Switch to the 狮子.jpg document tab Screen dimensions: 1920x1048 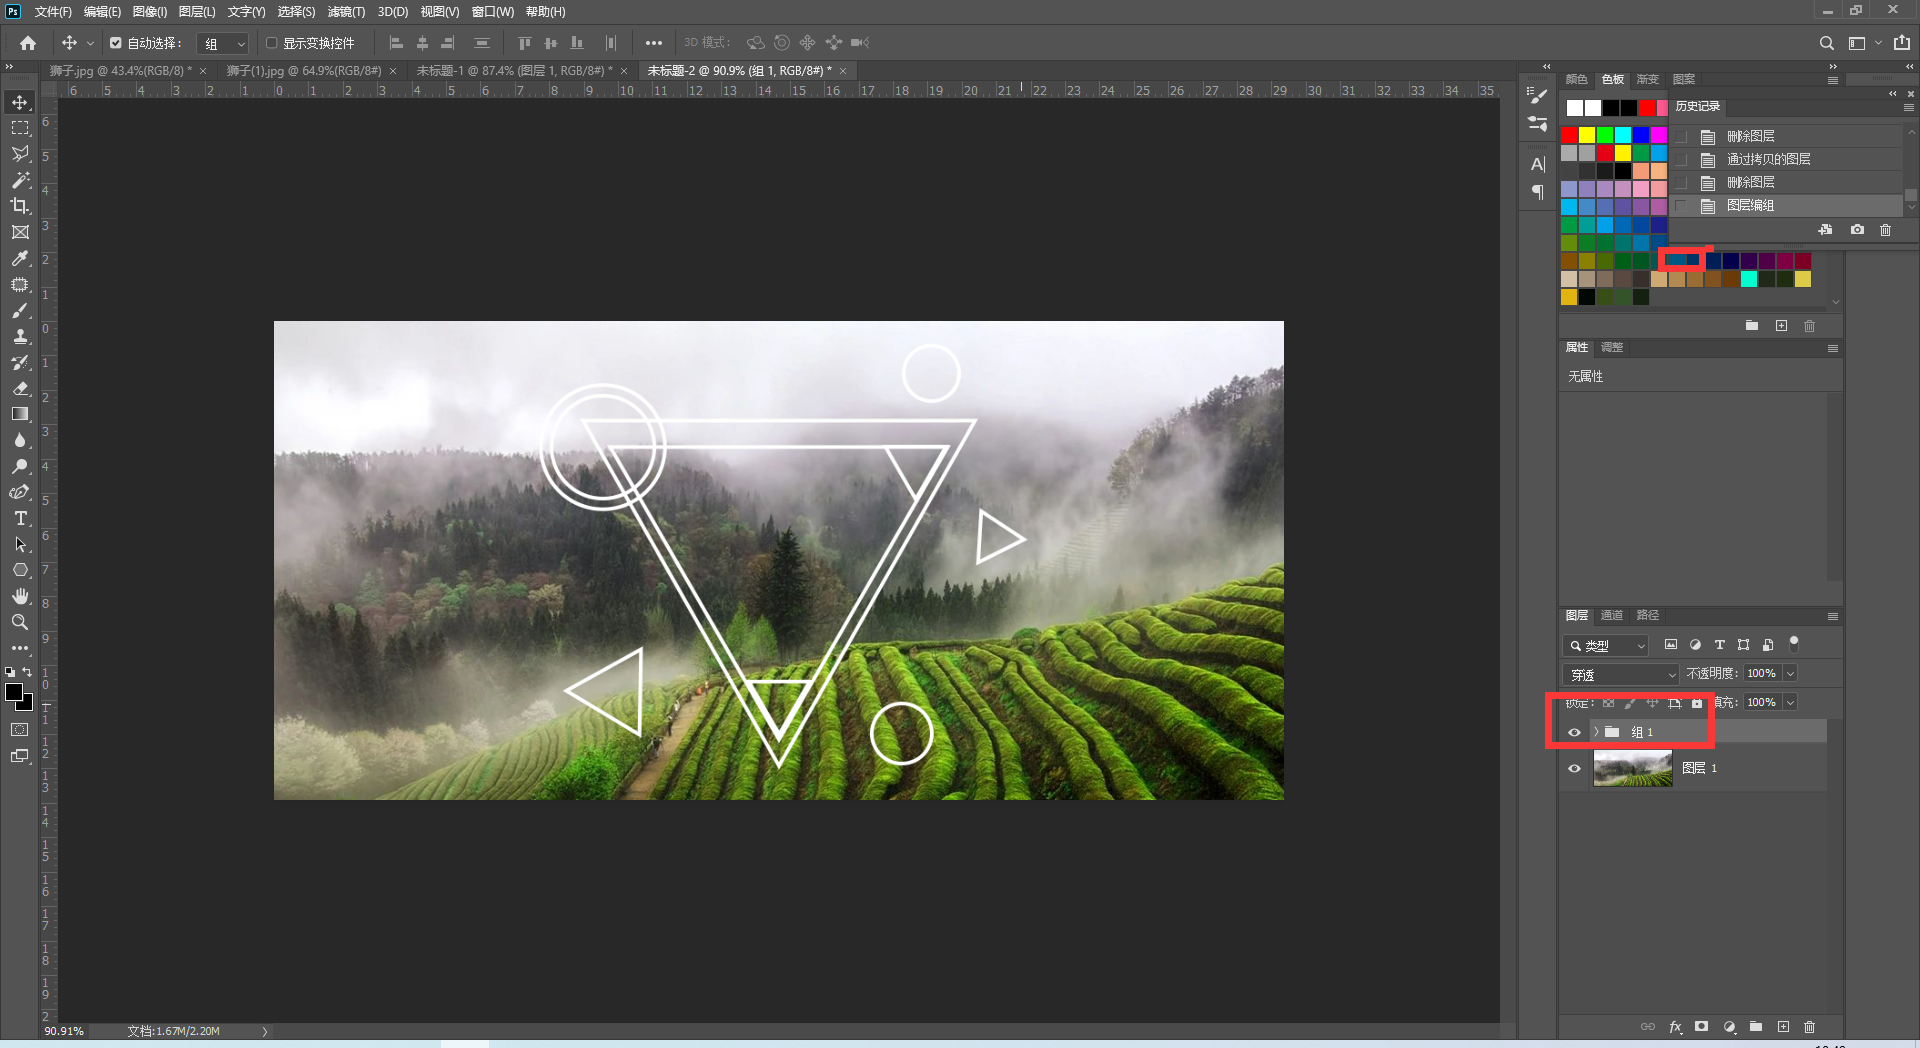point(120,71)
